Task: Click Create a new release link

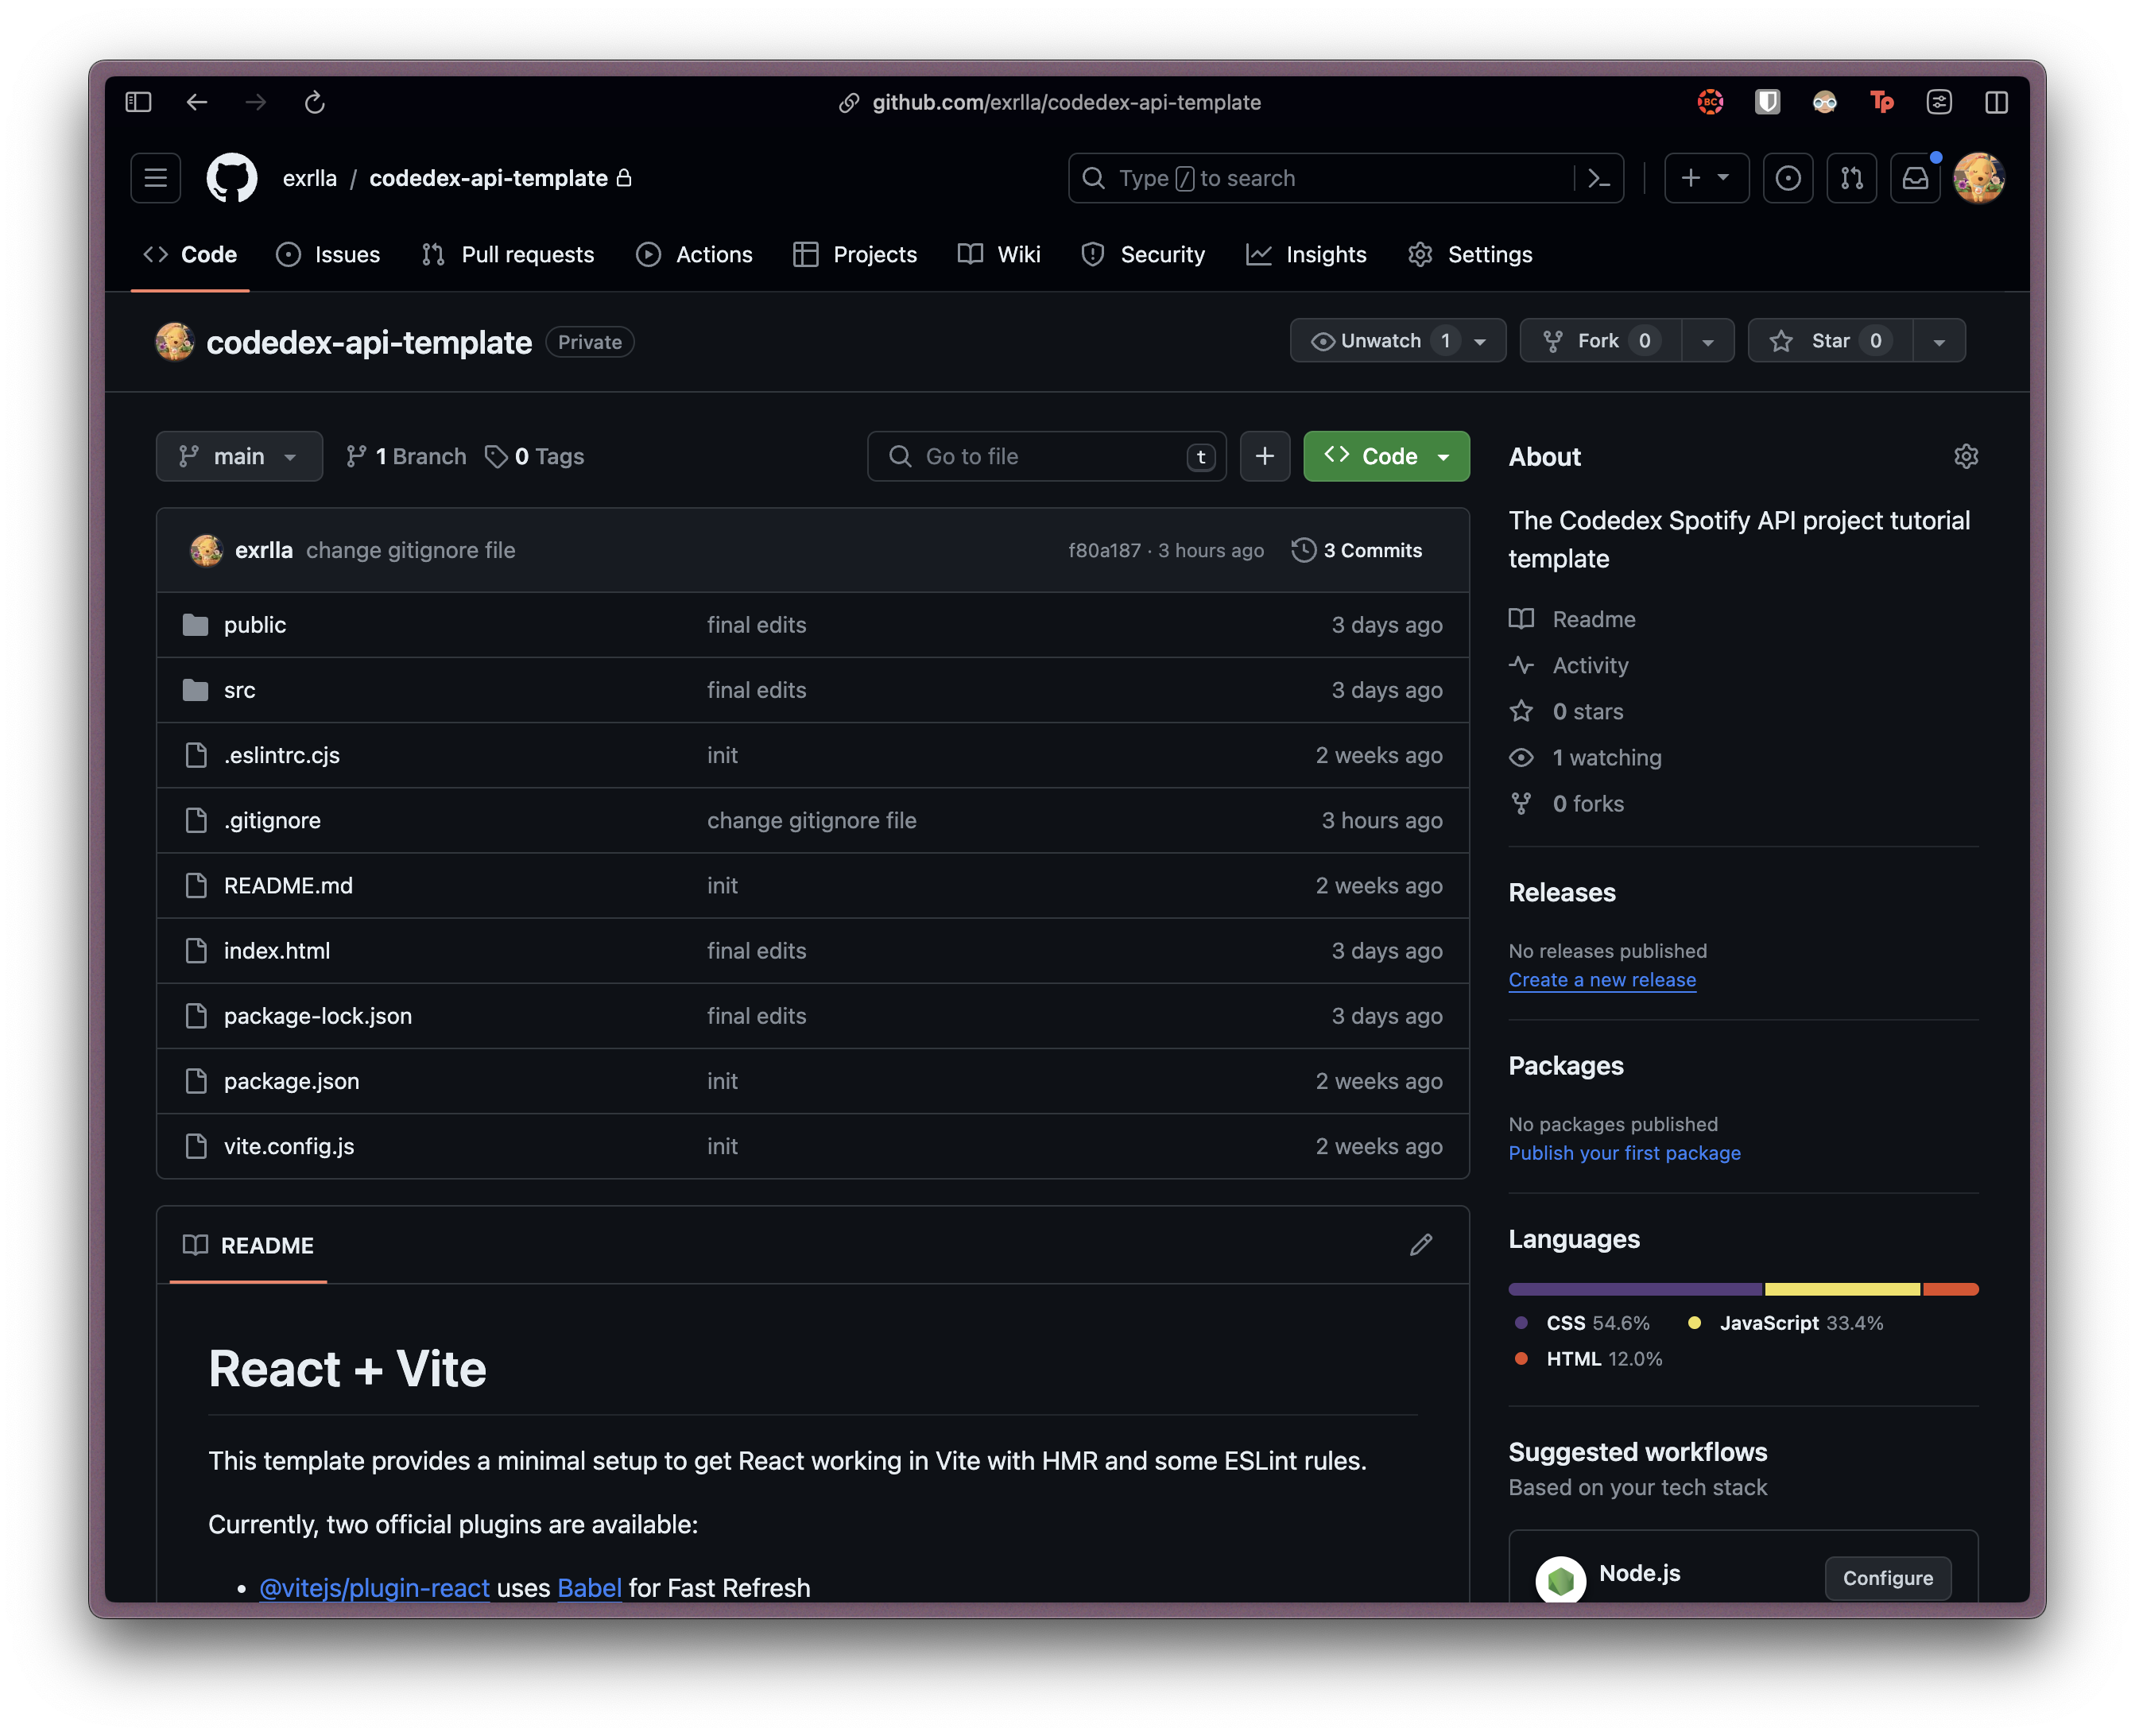Action: click(1601, 980)
